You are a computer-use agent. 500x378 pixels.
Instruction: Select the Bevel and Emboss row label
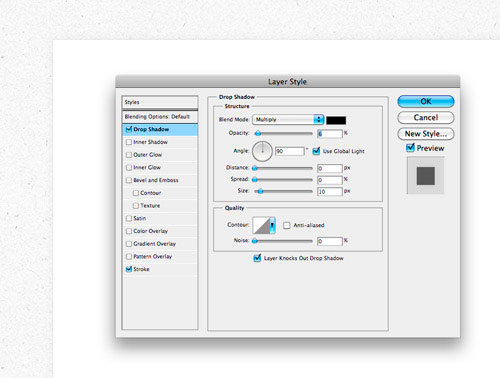tap(156, 180)
